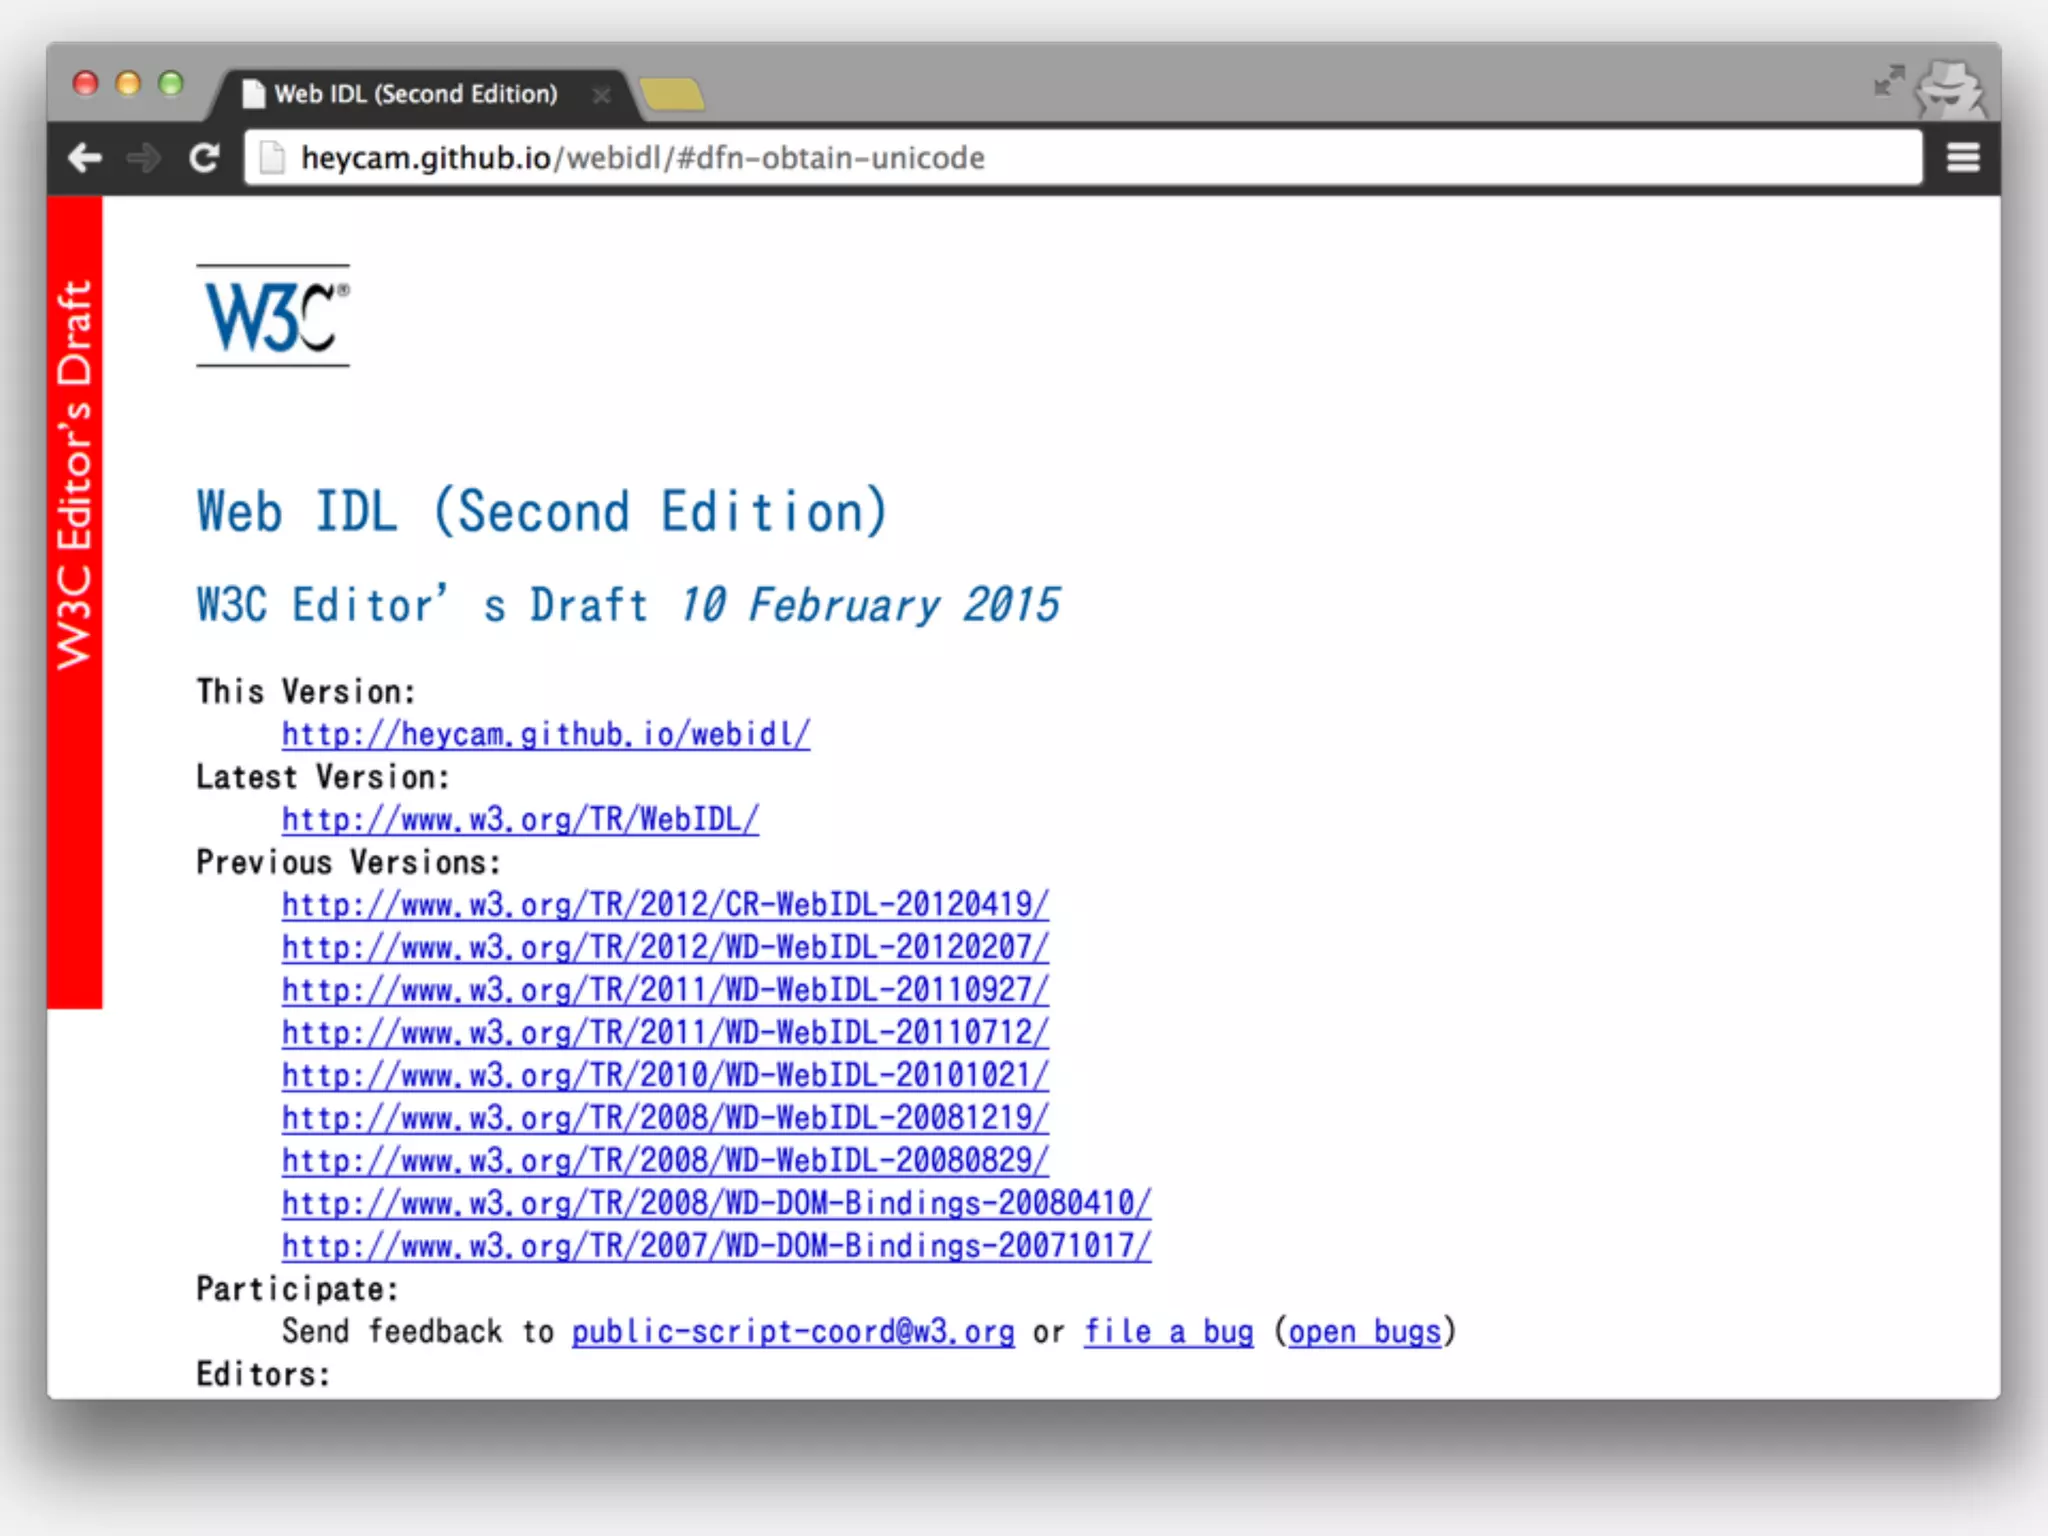Reload the page with refresh icon

[204, 158]
